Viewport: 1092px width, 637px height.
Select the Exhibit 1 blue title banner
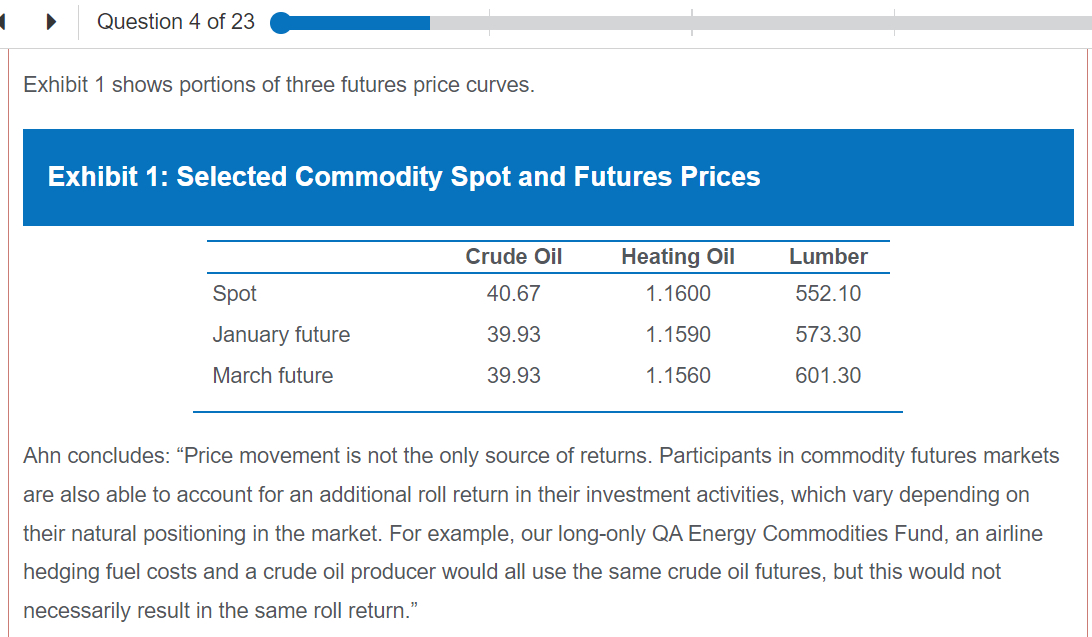(x=548, y=177)
